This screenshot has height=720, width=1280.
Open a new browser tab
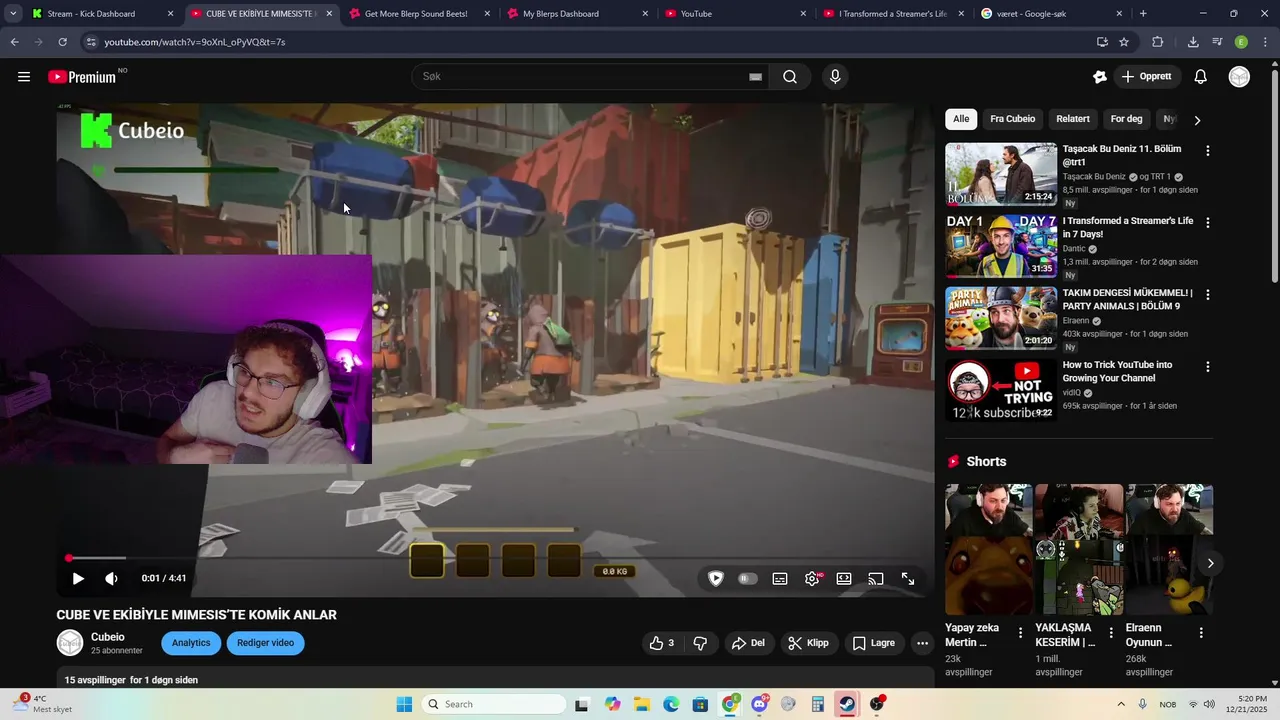pos(1143,14)
